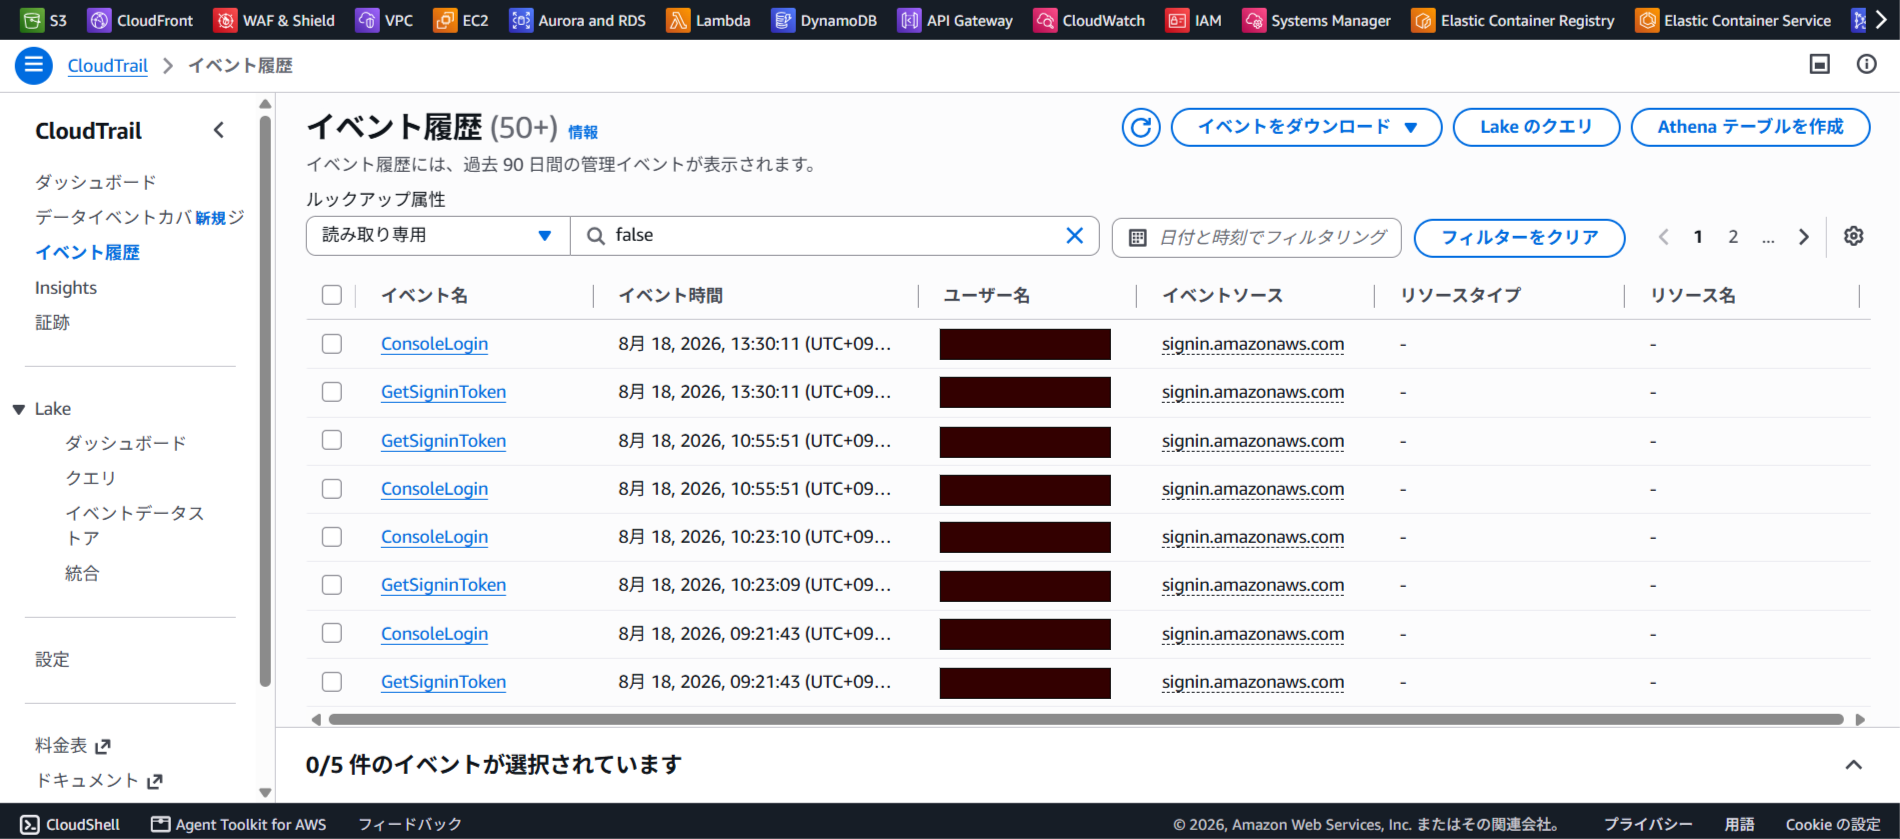This screenshot has width=1900, height=839.
Task: Expand the selected events bottom panel
Action: point(1853,765)
